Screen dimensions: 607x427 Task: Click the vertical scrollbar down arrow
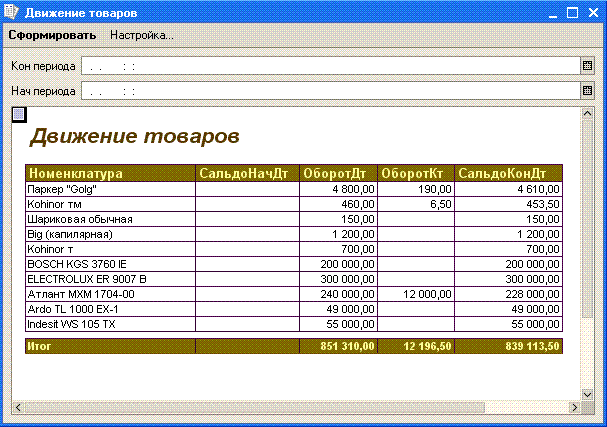coord(587,394)
